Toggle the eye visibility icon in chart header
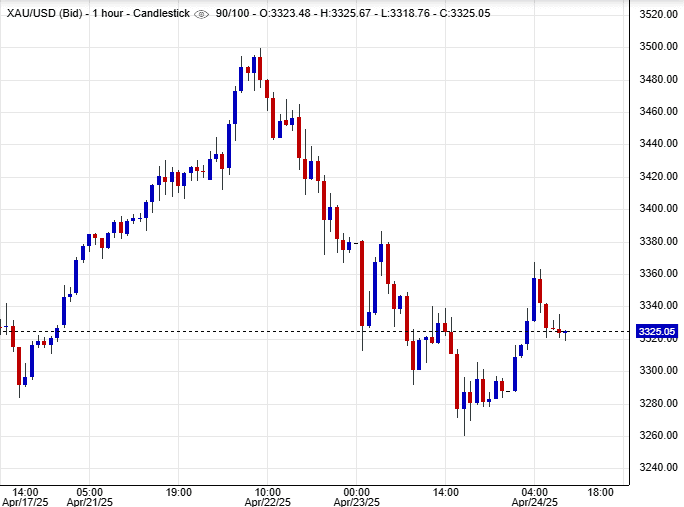The image size is (684, 507). tap(201, 14)
